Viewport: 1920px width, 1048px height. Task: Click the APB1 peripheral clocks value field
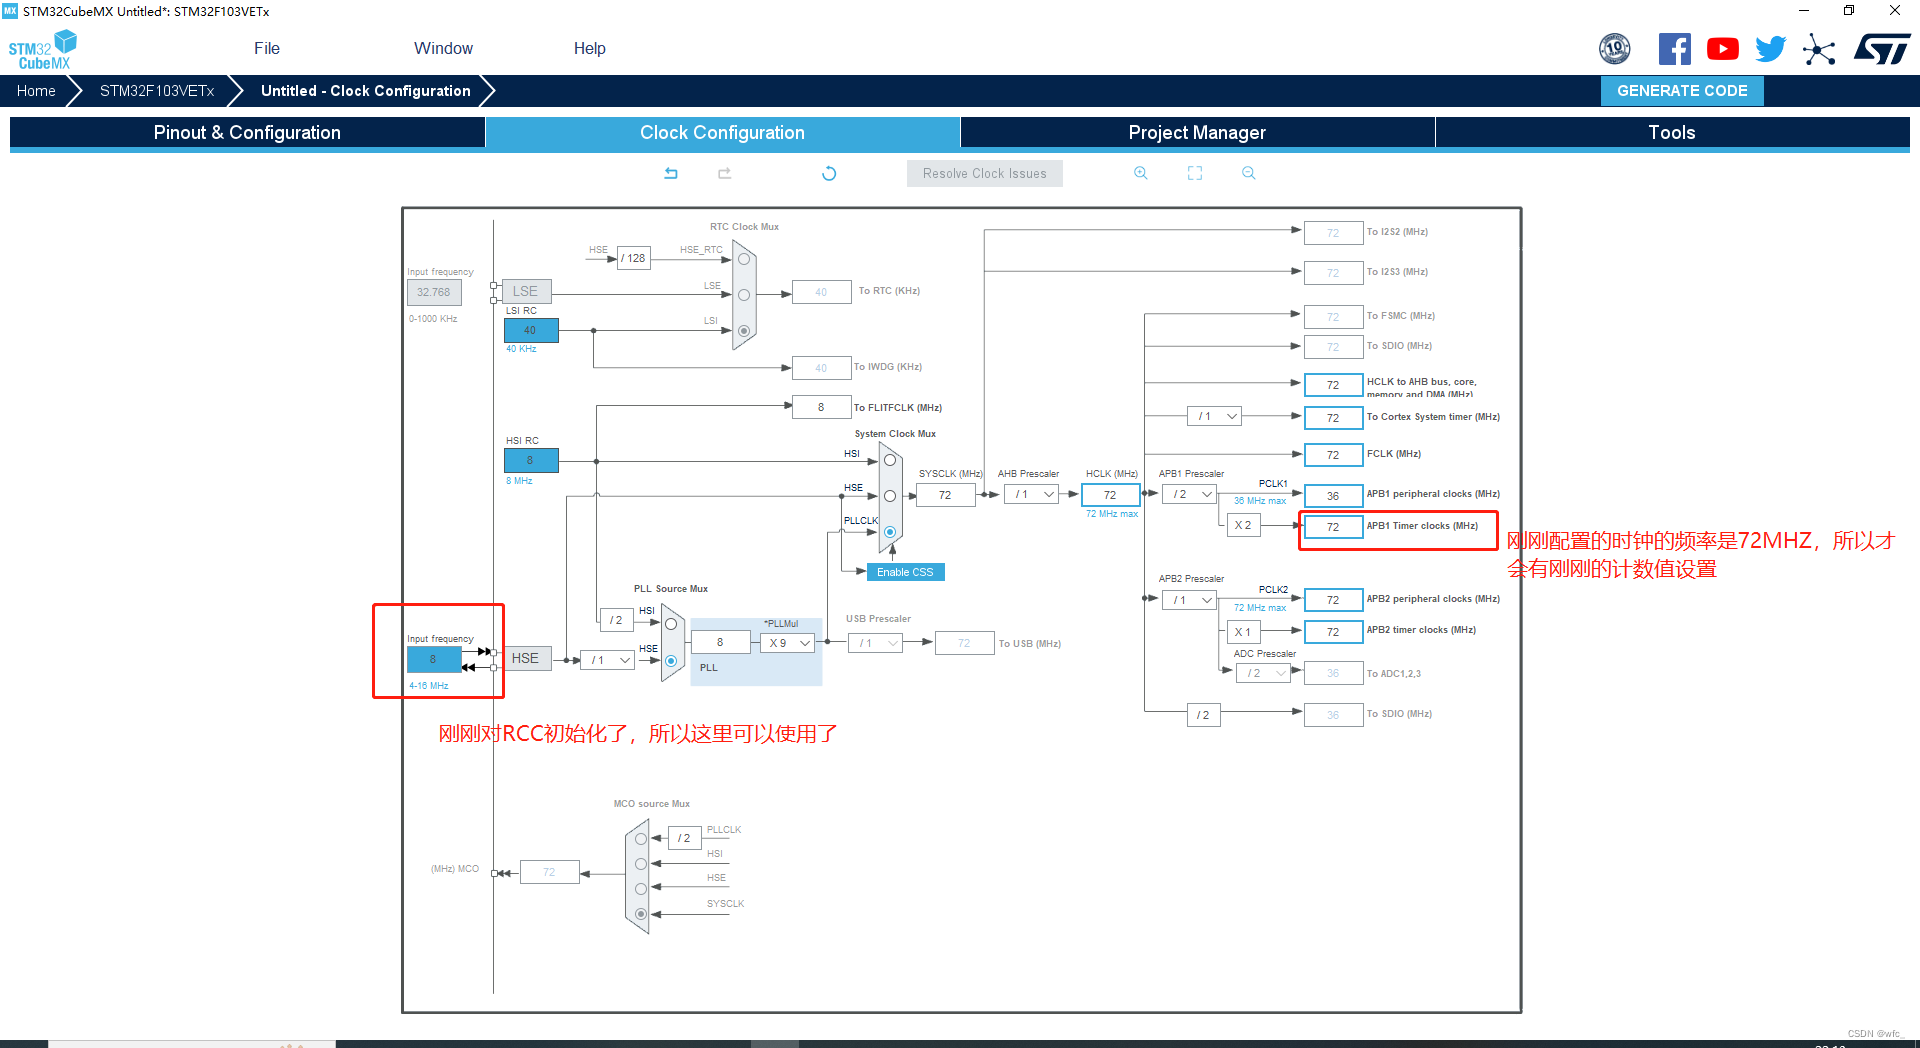tap(1333, 496)
